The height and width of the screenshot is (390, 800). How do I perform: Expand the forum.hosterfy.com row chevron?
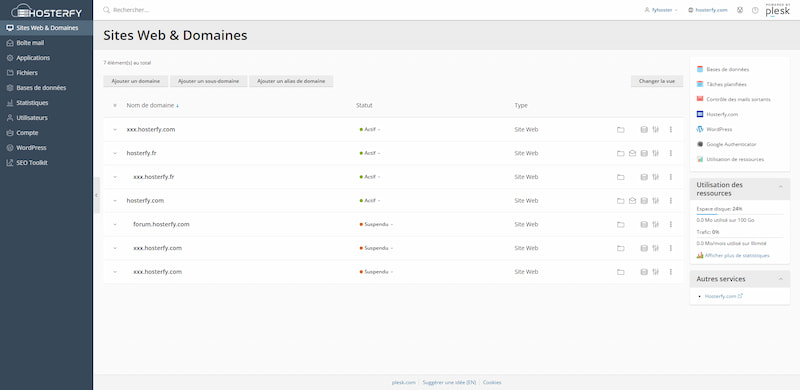(x=115, y=224)
